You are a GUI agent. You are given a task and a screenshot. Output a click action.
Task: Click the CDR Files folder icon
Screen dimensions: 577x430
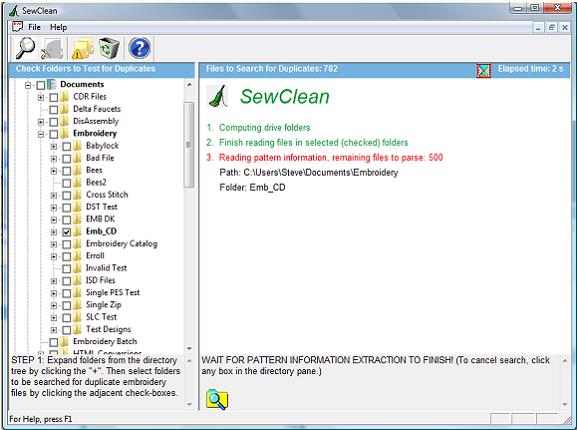pos(64,97)
